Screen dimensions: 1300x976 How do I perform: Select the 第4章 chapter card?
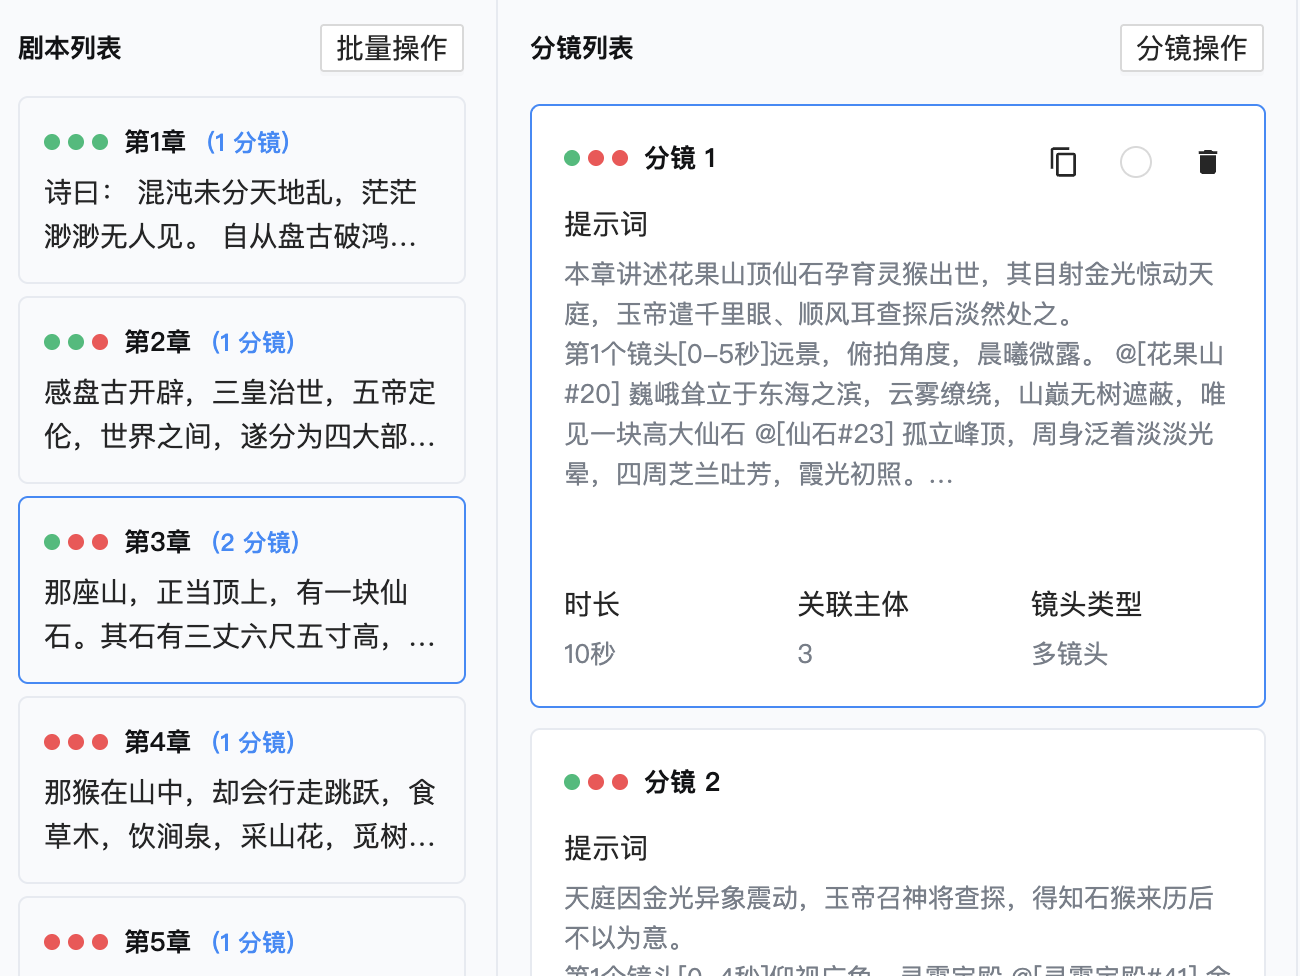242,790
